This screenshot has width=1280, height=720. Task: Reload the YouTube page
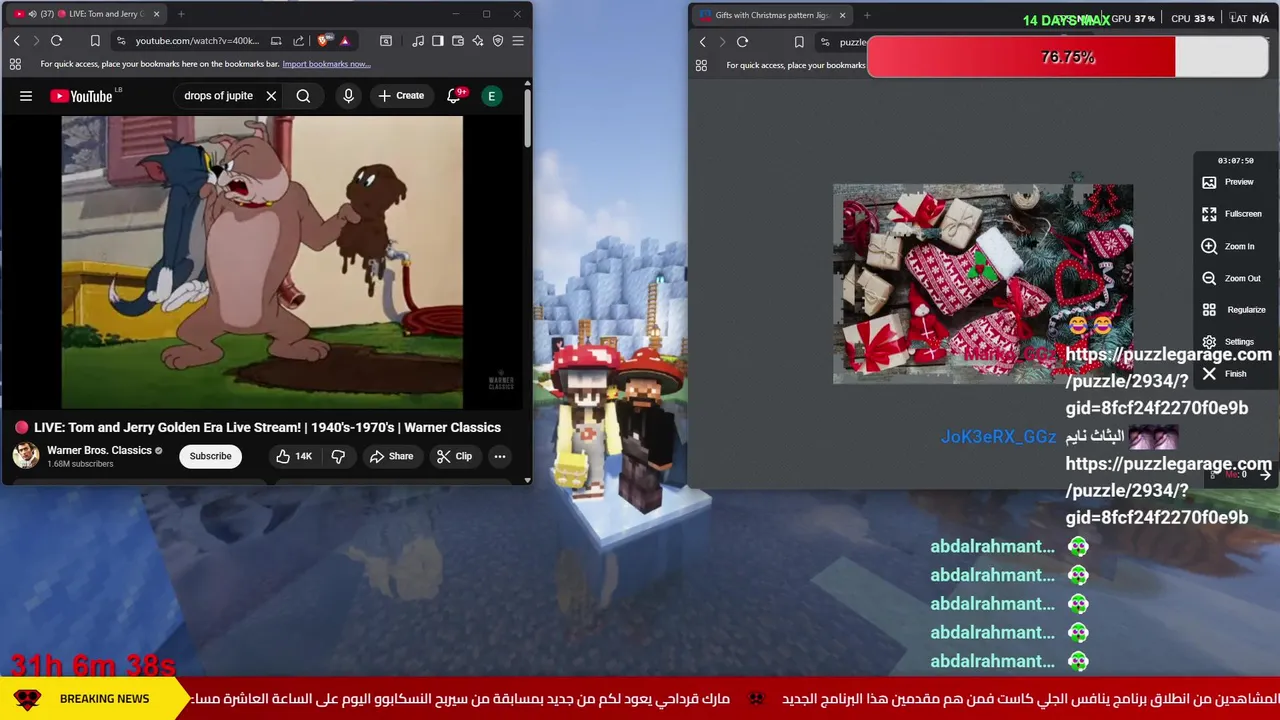(x=56, y=41)
